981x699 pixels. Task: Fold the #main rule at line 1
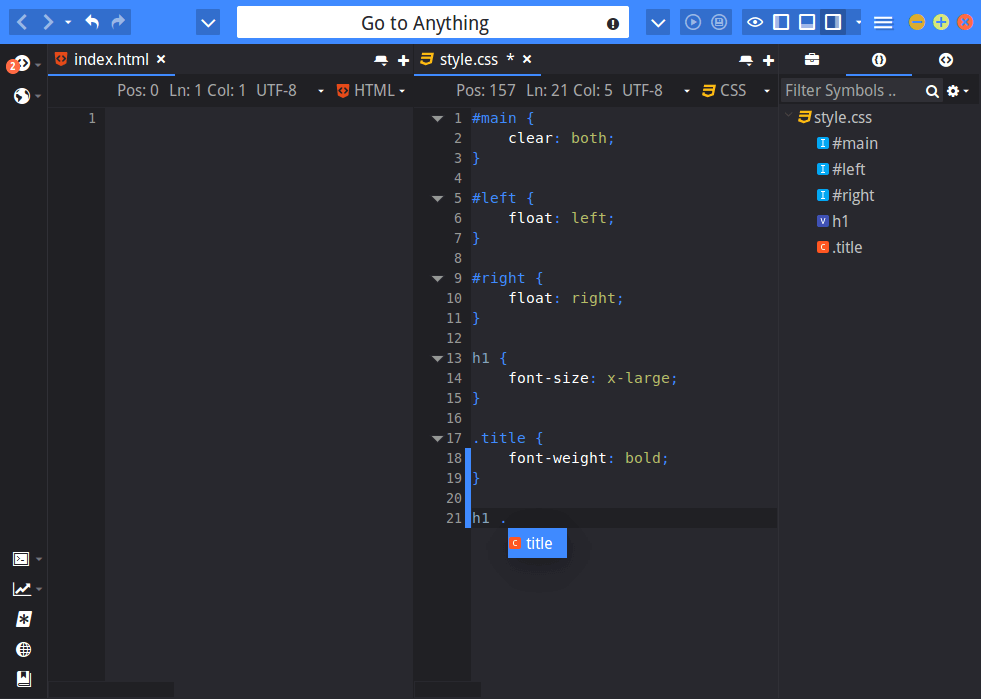[x=437, y=118]
